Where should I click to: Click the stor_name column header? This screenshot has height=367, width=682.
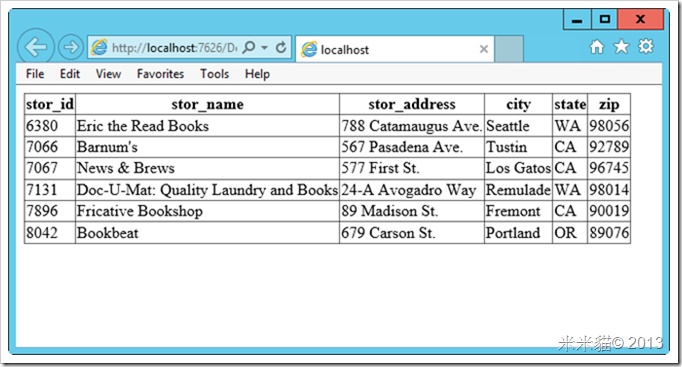tap(207, 104)
